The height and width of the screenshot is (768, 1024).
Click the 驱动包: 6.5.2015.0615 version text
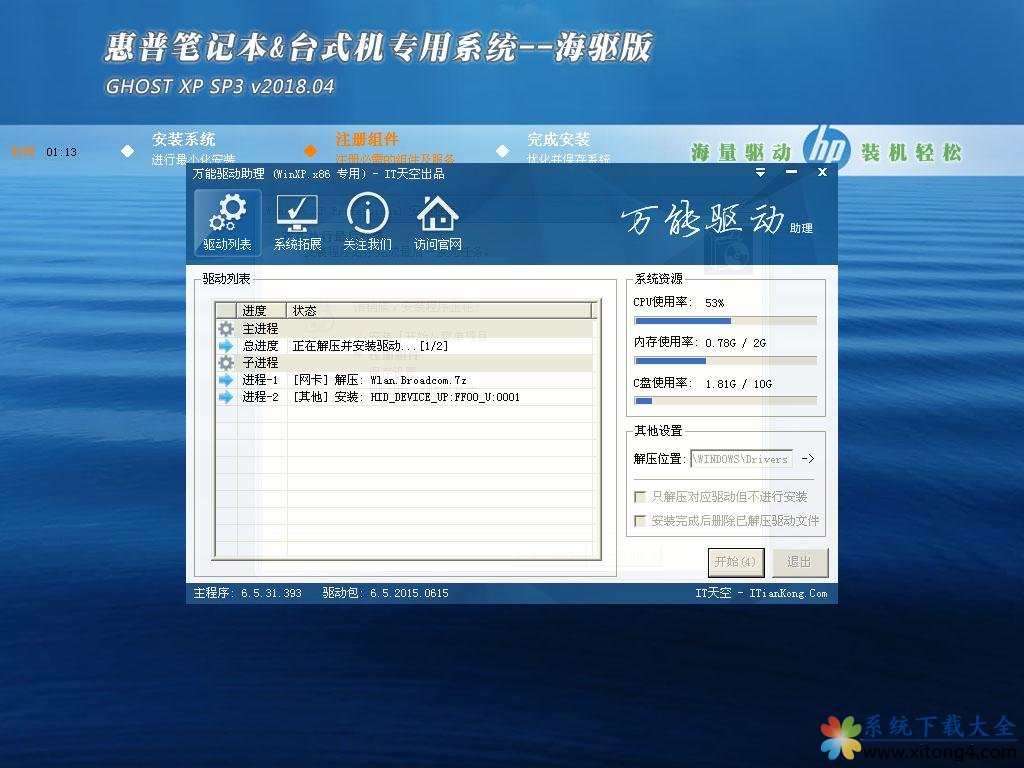pyautogui.click(x=385, y=593)
